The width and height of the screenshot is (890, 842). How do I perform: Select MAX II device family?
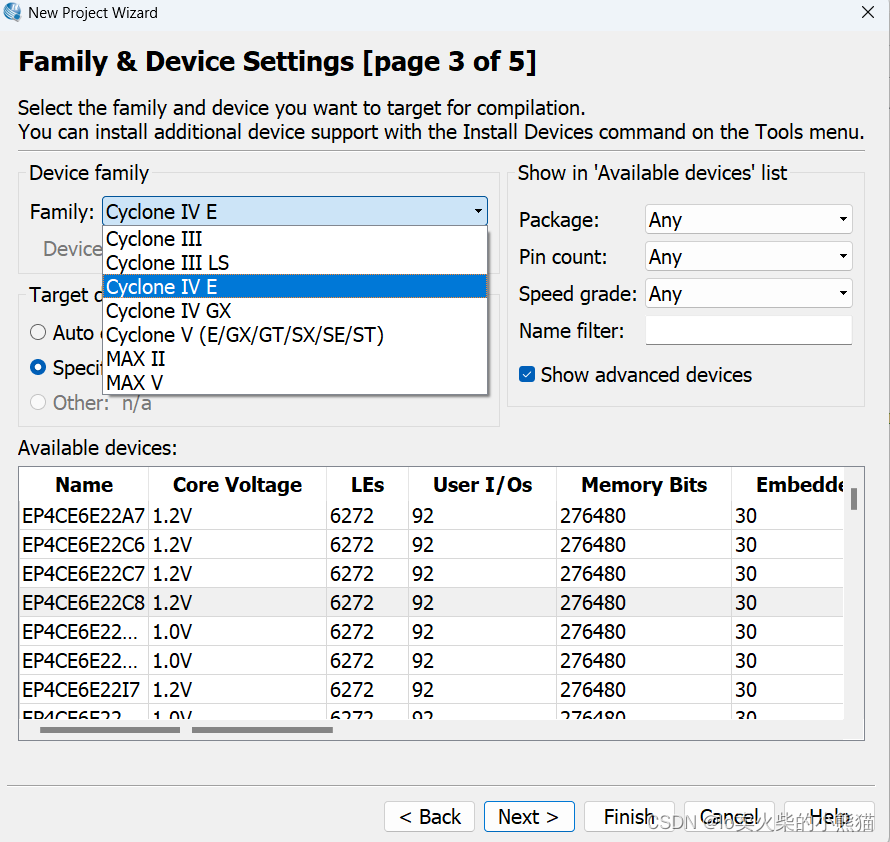(x=135, y=359)
